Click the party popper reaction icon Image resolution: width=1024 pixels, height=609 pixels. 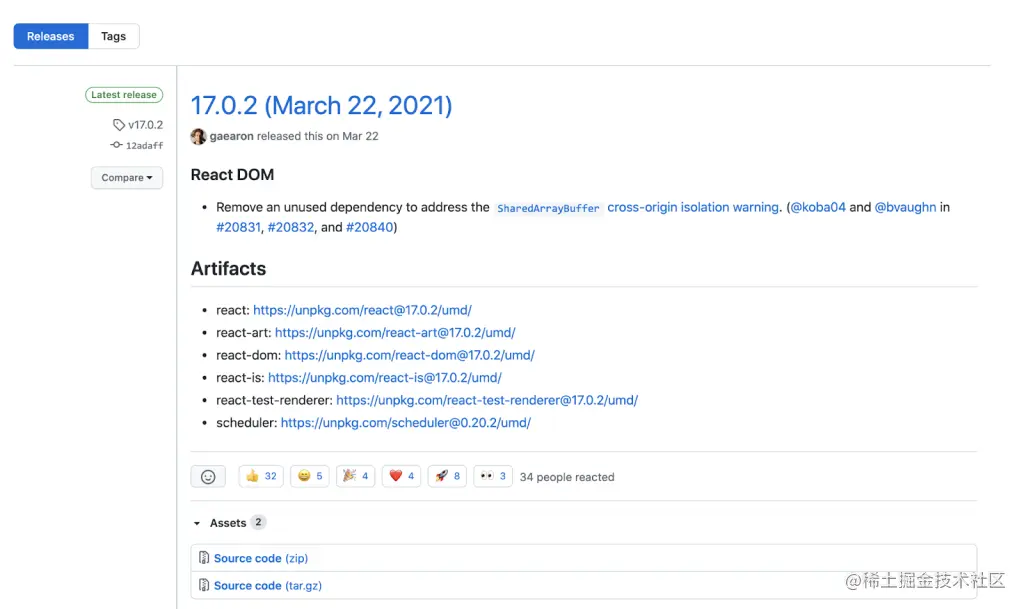(x=355, y=476)
